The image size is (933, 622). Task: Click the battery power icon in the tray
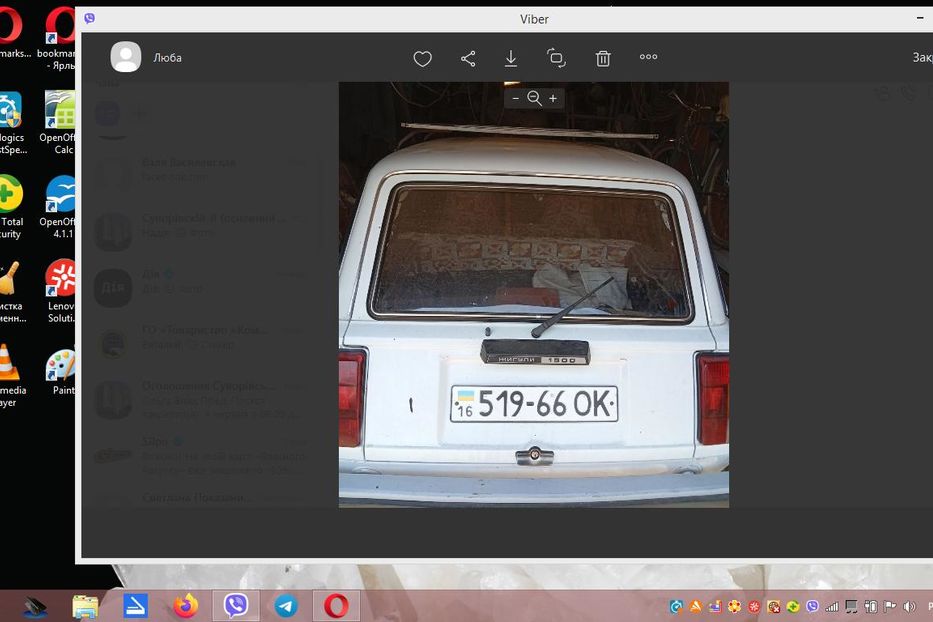(870, 607)
